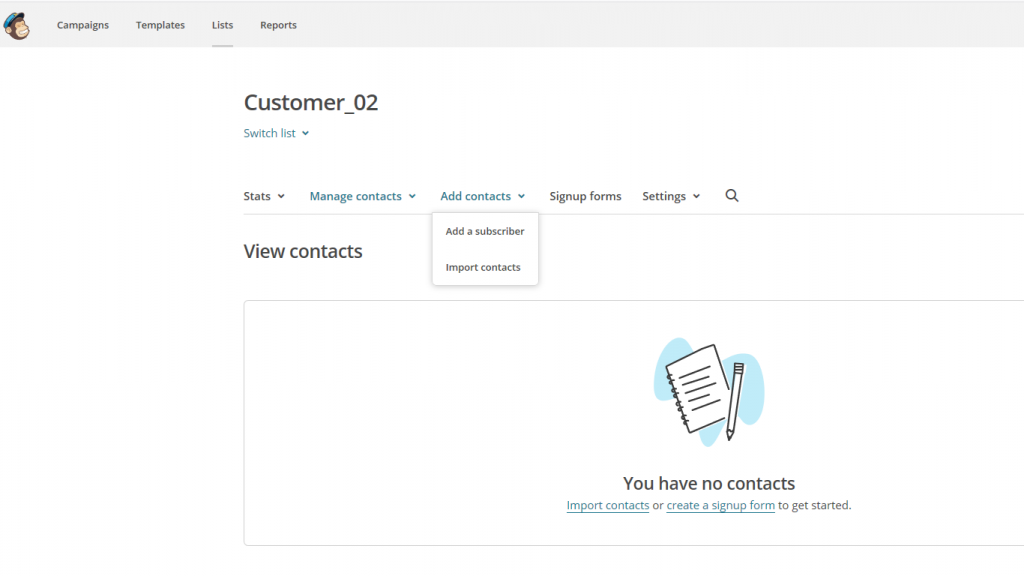Open the Manage contacts dropdown
This screenshot has width=1024, height=576.
pos(362,196)
